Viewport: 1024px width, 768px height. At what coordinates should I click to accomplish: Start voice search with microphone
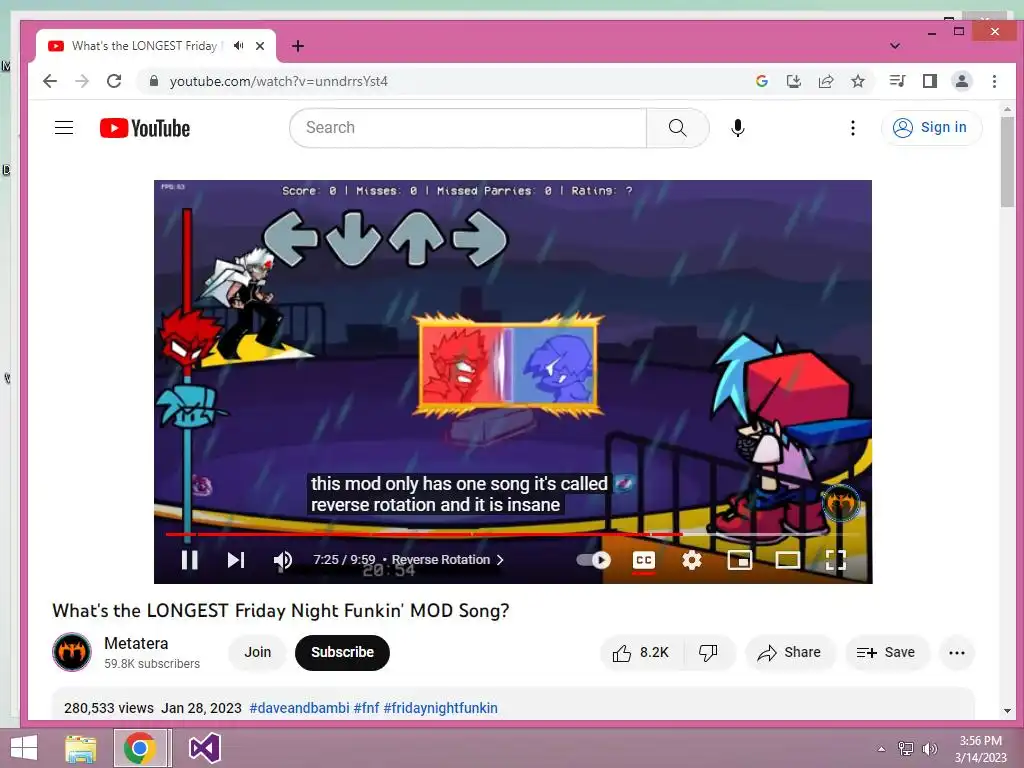click(x=737, y=127)
